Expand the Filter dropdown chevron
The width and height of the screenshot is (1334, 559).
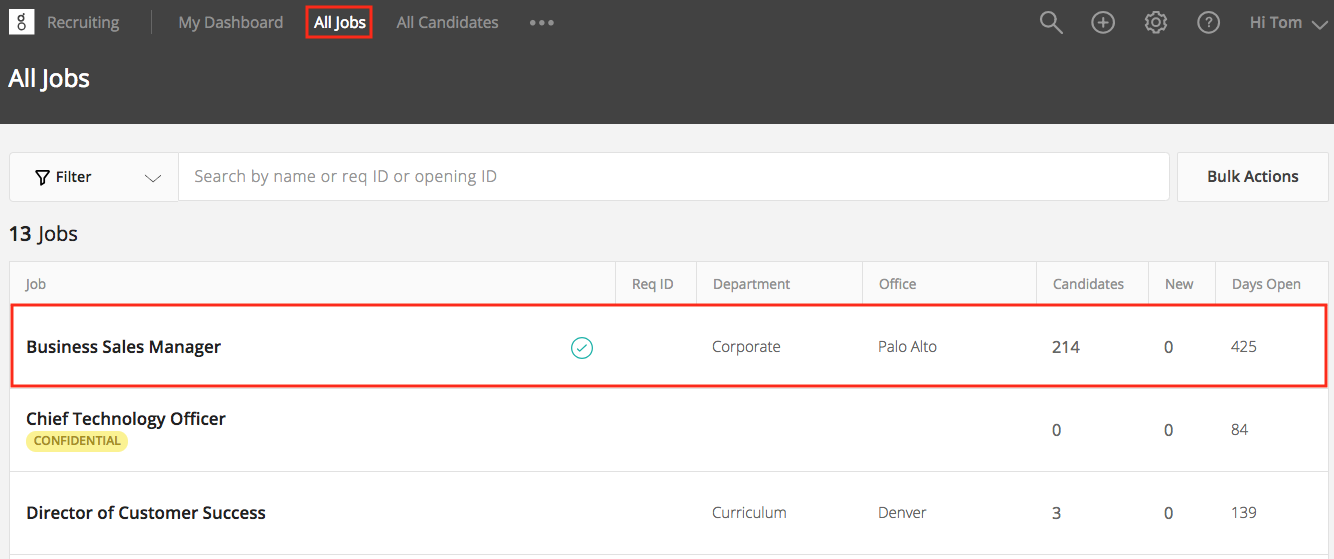(153, 178)
